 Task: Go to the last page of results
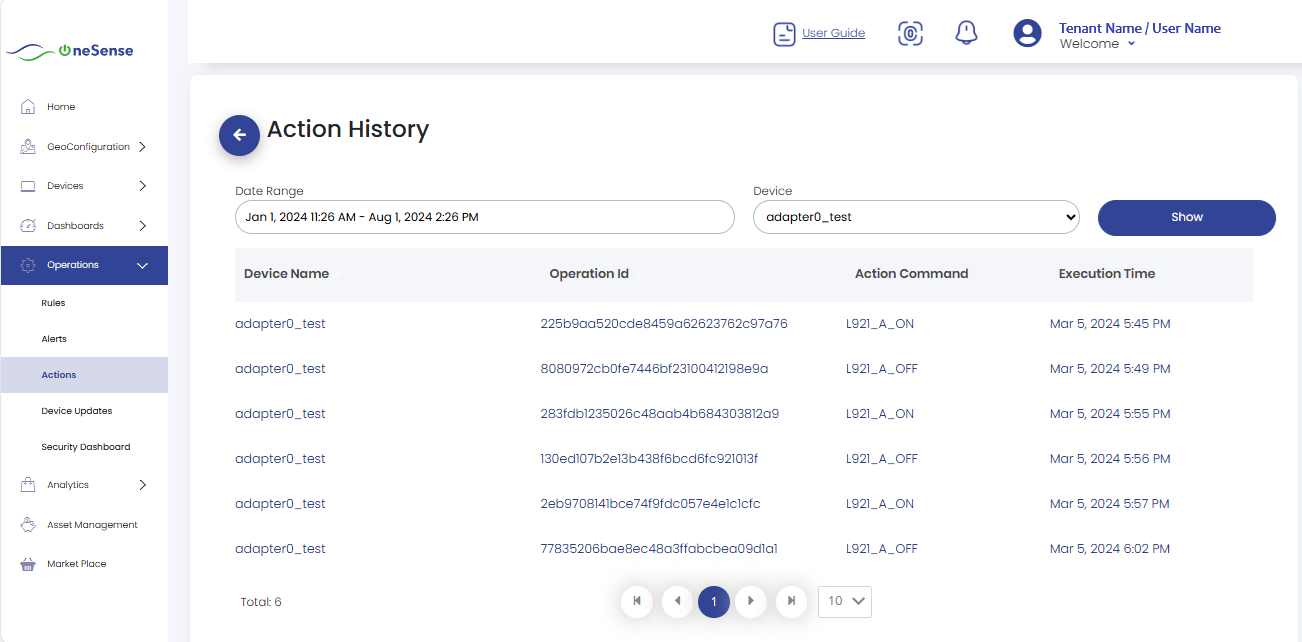point(791,601)
